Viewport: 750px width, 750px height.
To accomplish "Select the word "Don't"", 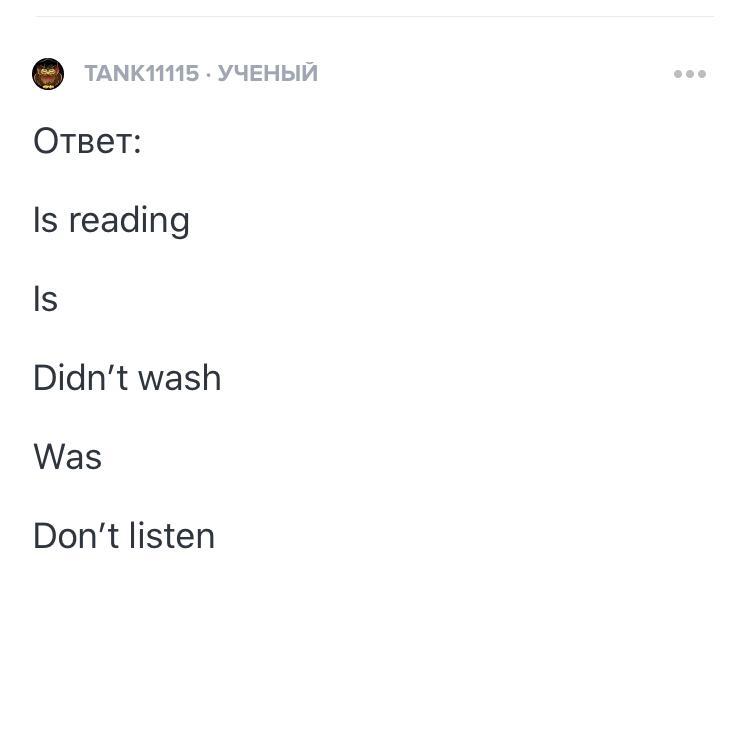I will (x=72, y=536).
